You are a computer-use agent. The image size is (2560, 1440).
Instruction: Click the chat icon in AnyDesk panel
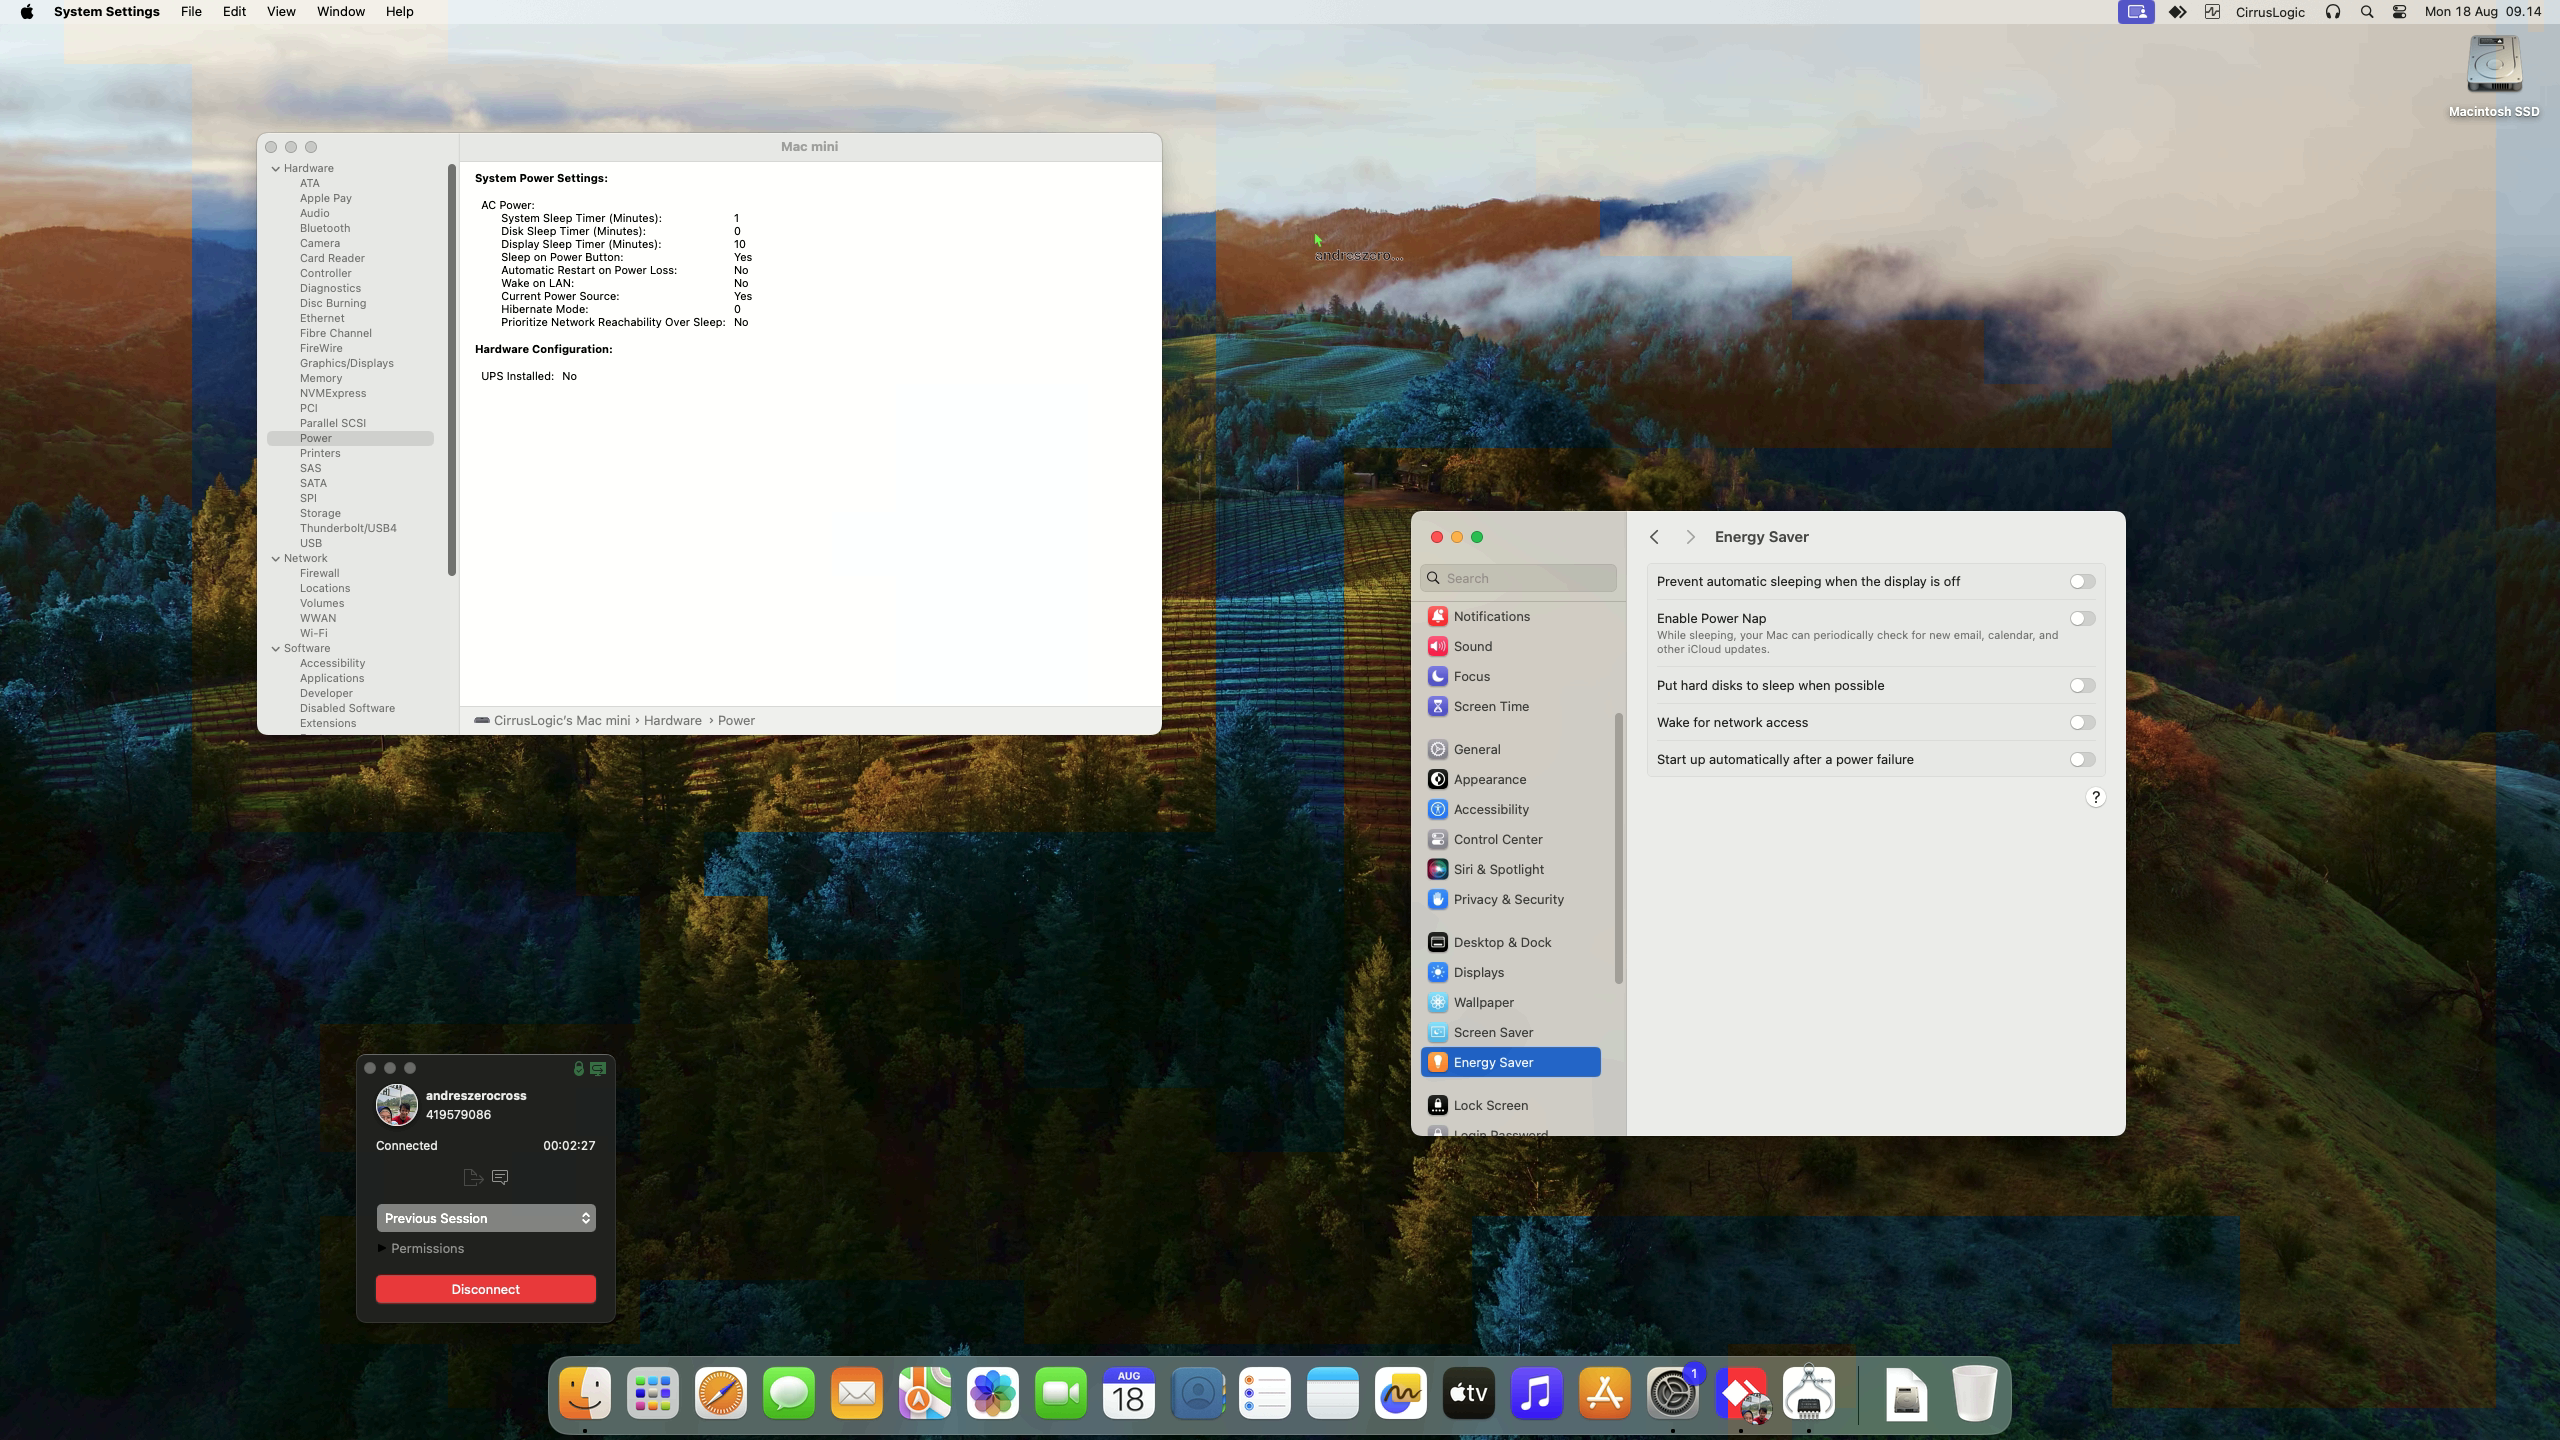(500, 1177)
